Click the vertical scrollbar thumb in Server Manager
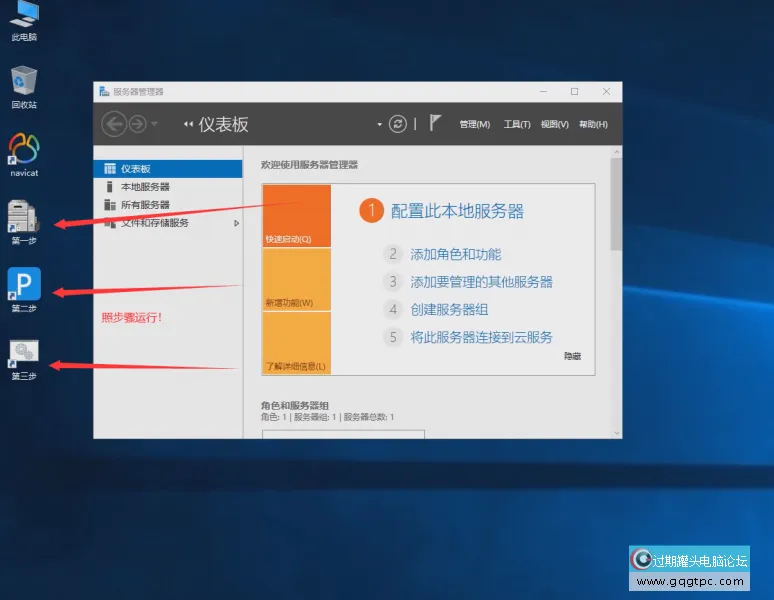 tap(616, 204)
